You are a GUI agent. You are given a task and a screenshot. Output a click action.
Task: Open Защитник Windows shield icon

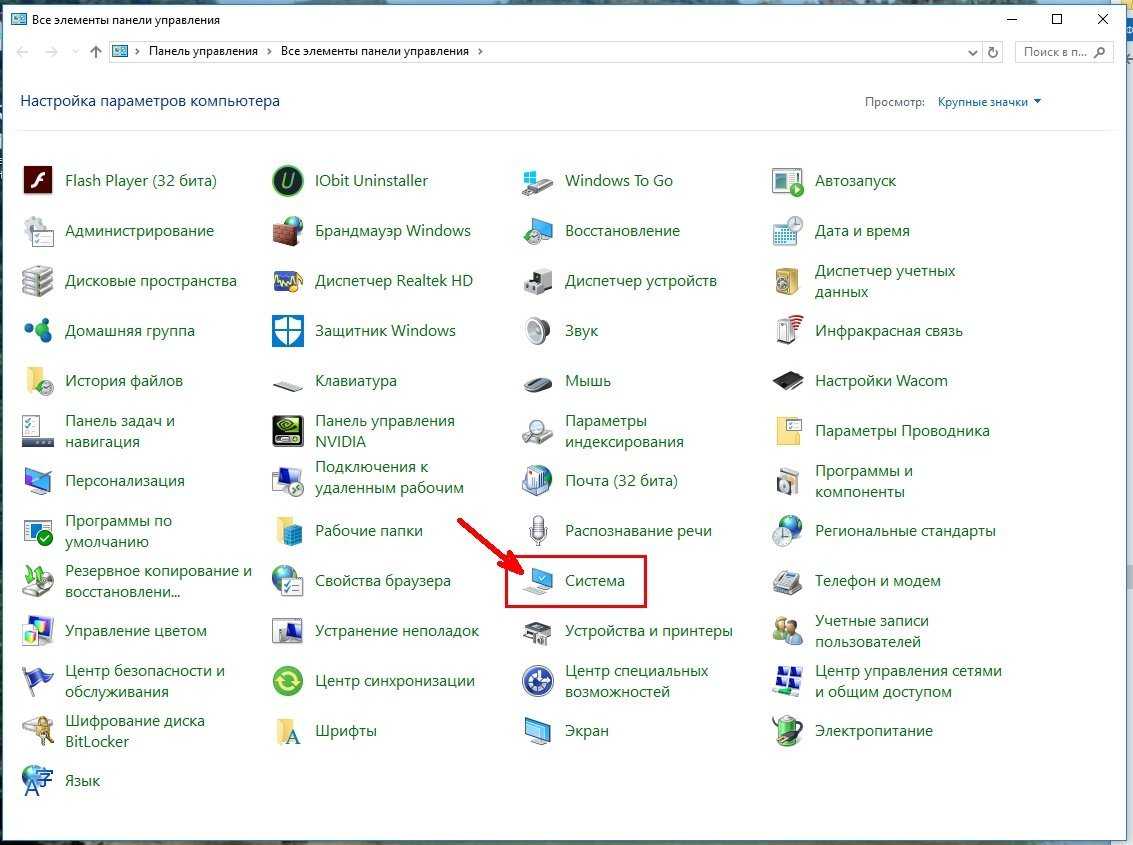288,331
